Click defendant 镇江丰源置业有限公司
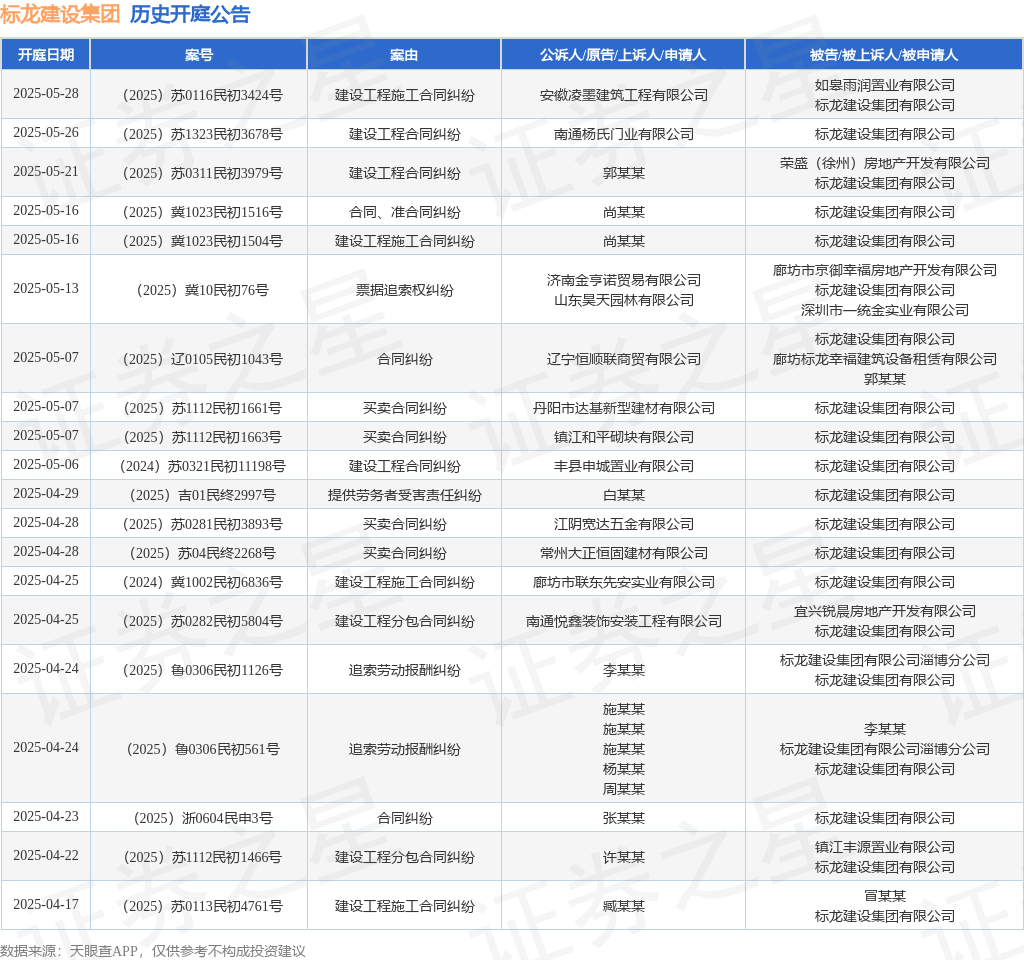Image resolution: width=1024 pixels, height=960 pixels. click(885, 848)
